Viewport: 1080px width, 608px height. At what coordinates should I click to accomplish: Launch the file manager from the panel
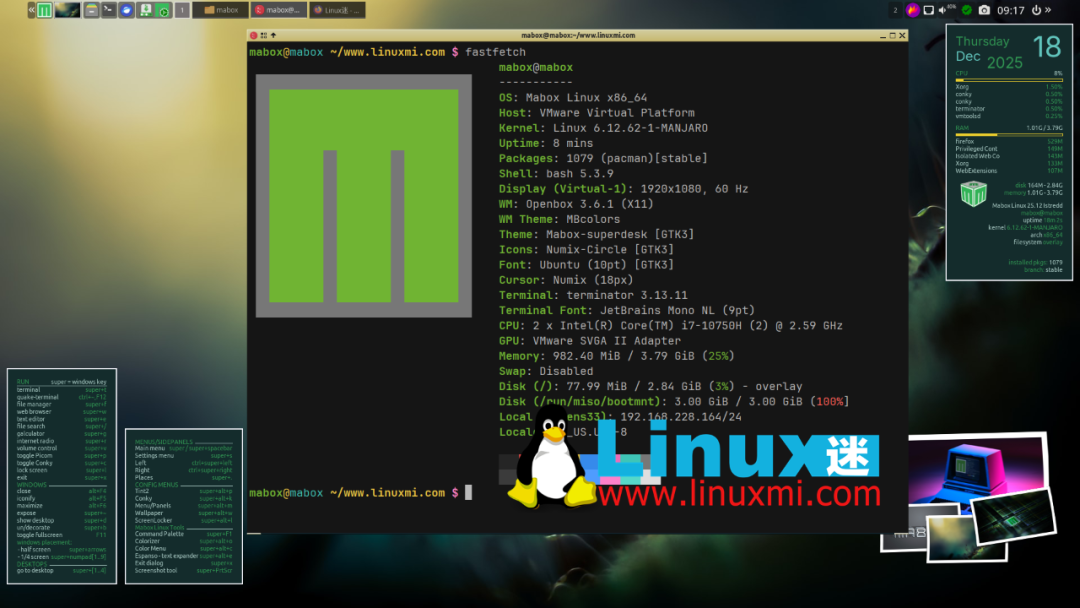coord(91,10)
